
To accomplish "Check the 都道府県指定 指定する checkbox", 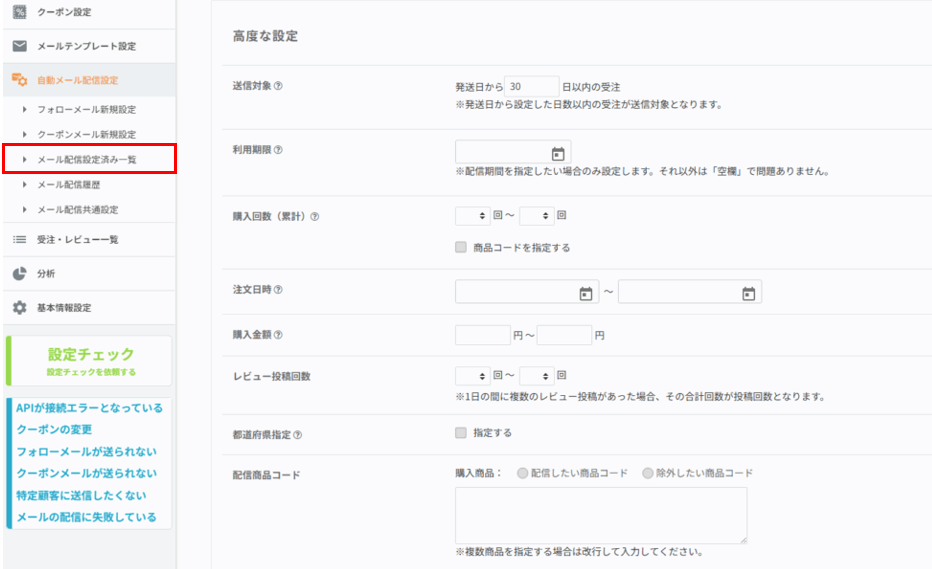I will pyautogui.click(x=461, y=433).
